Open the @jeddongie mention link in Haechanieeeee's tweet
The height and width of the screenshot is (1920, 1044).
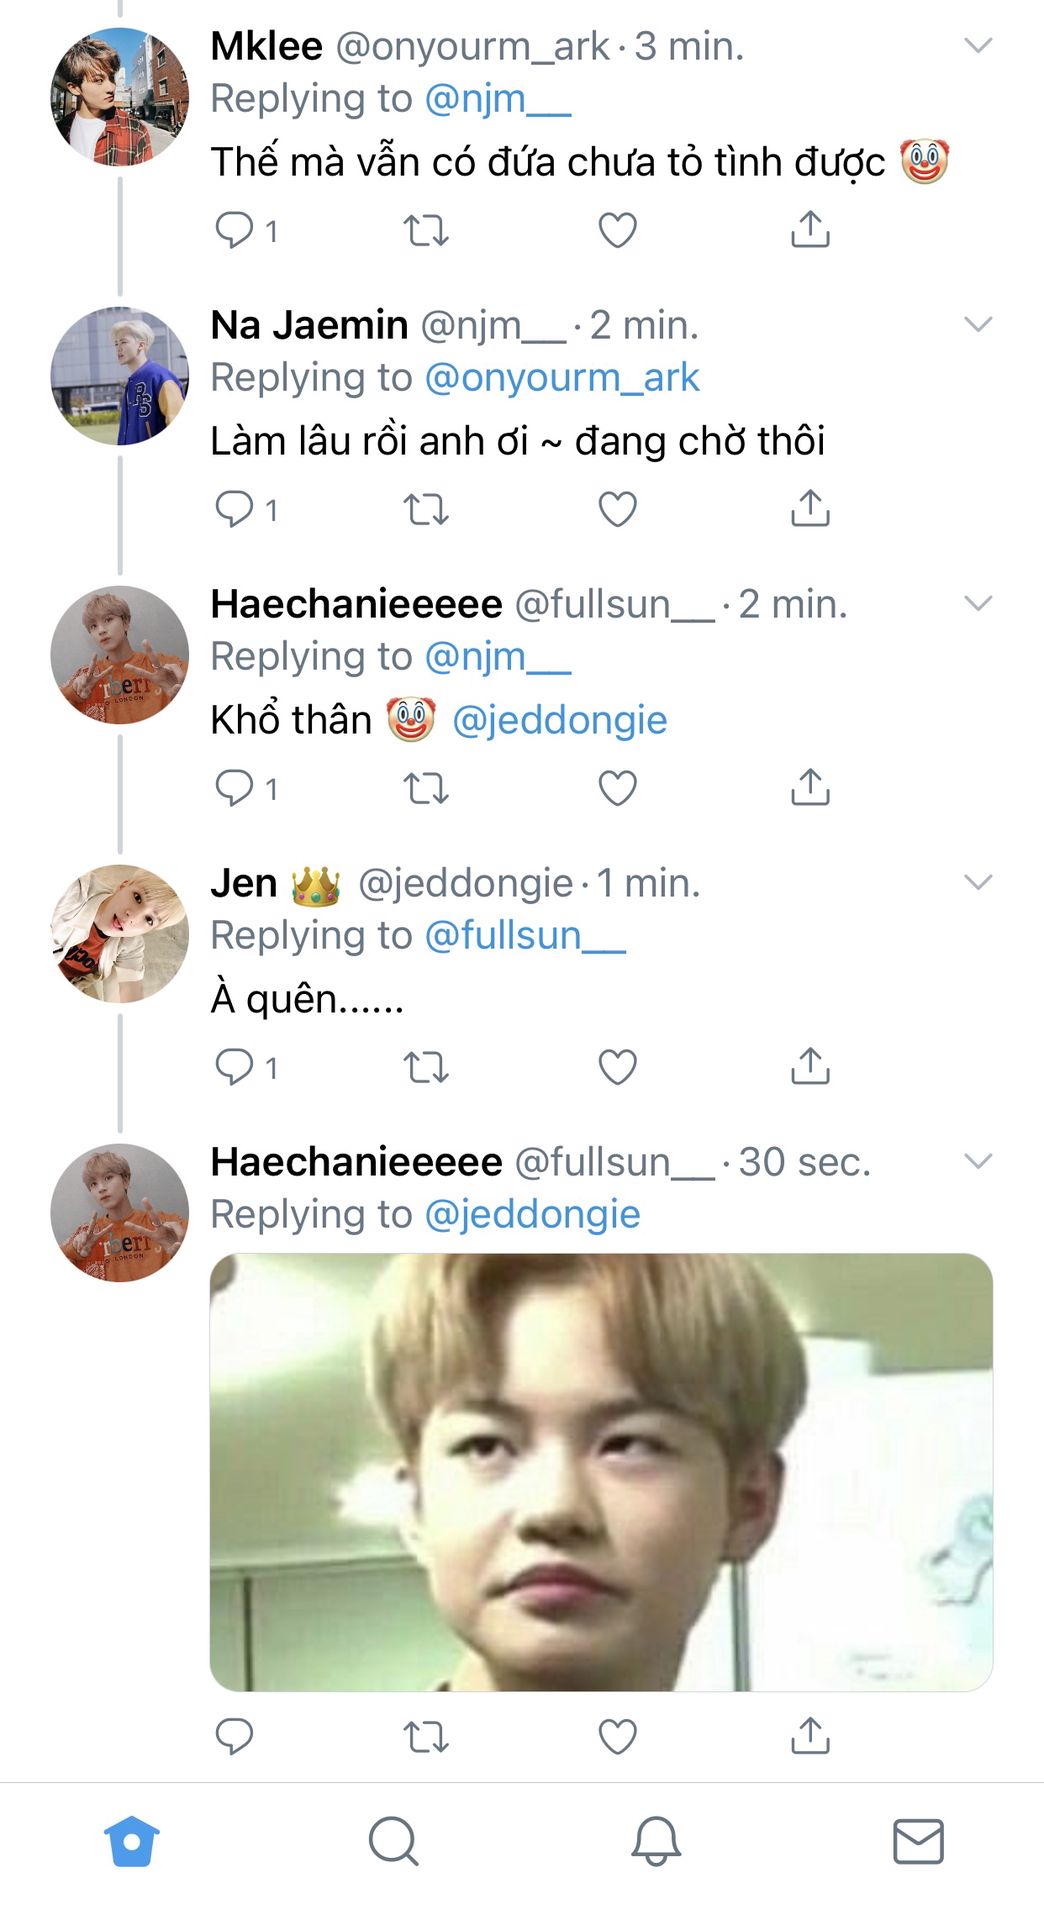point(559,720)
